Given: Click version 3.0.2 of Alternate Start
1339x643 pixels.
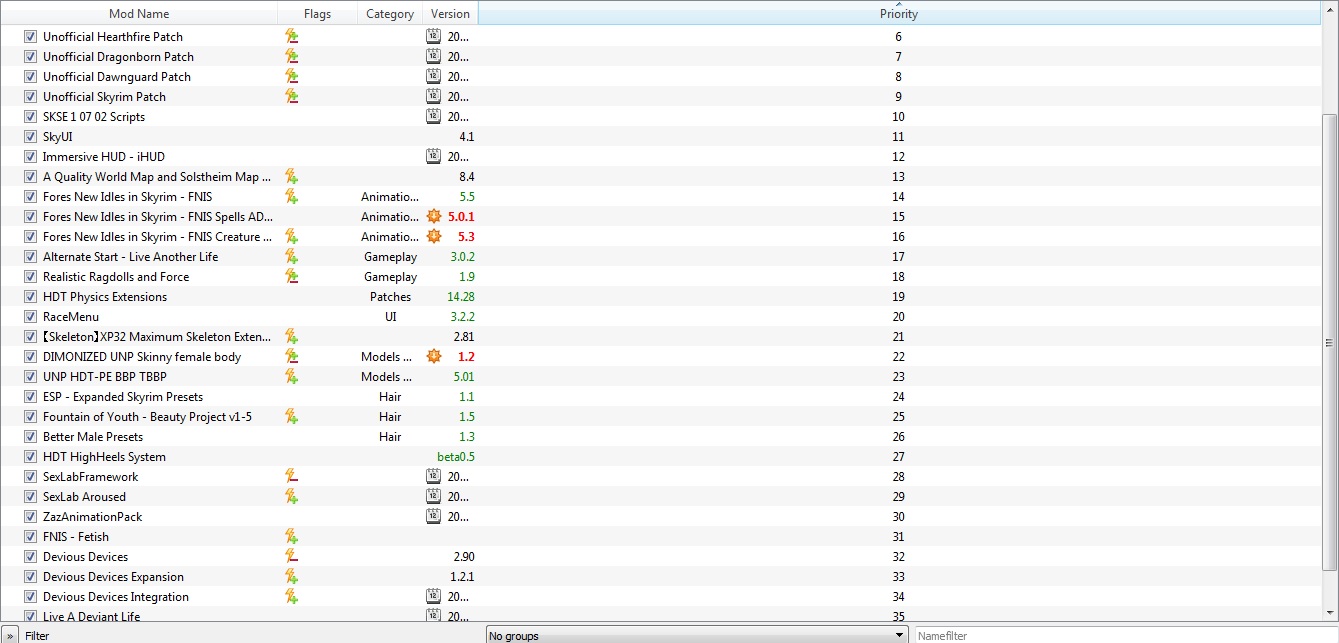Looking at the screenshot, I should tap(462, 256).
